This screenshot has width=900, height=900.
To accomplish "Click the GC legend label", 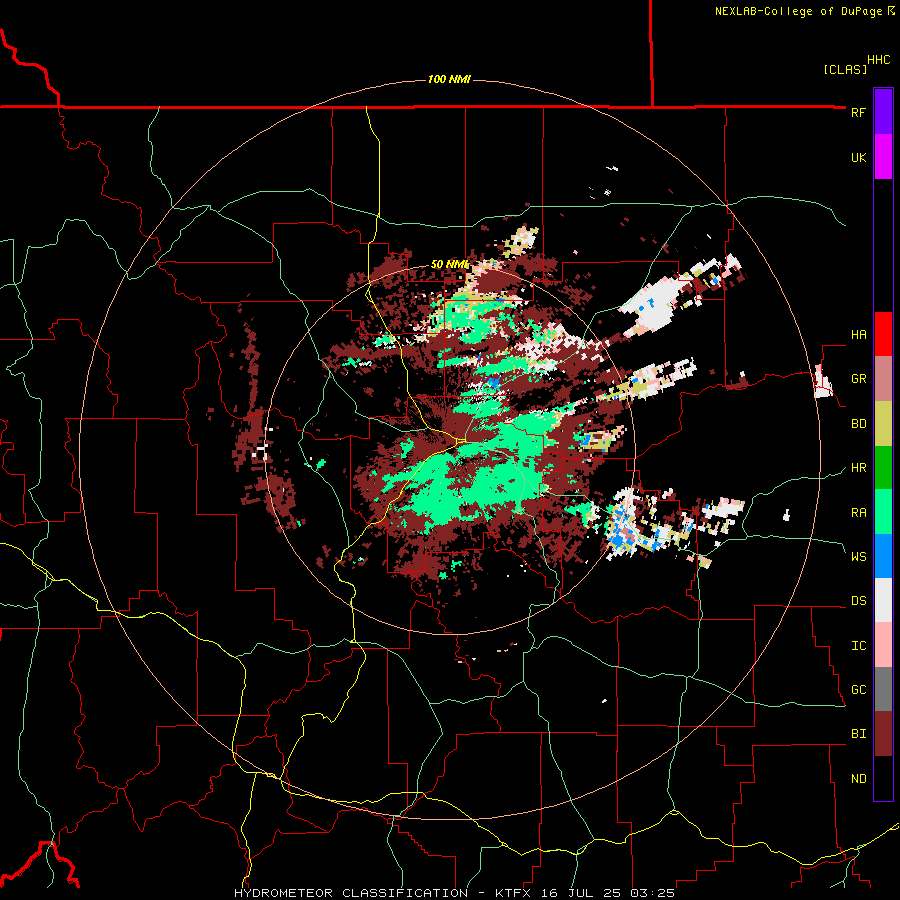I will click(x=858, y=689).
